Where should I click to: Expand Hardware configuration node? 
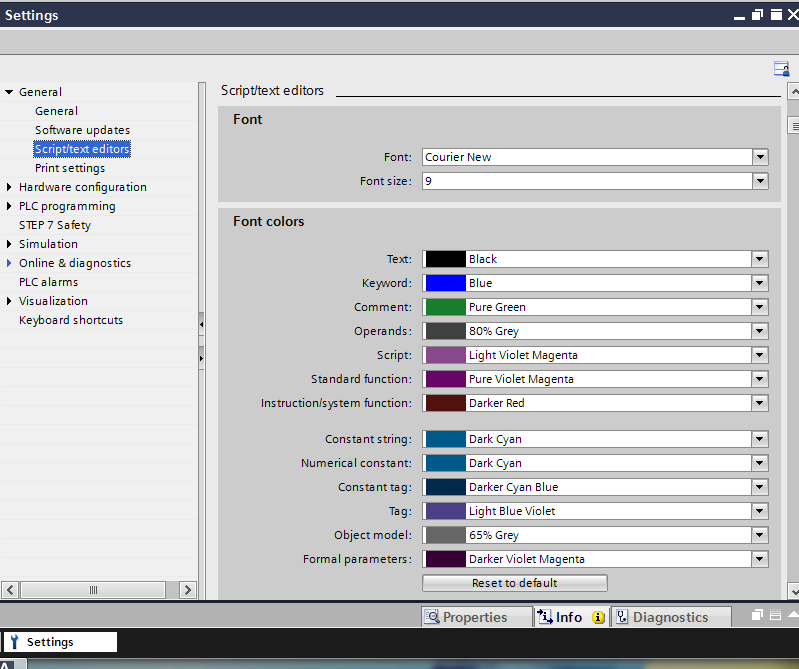pyautogui.click(x=9, y=187)
